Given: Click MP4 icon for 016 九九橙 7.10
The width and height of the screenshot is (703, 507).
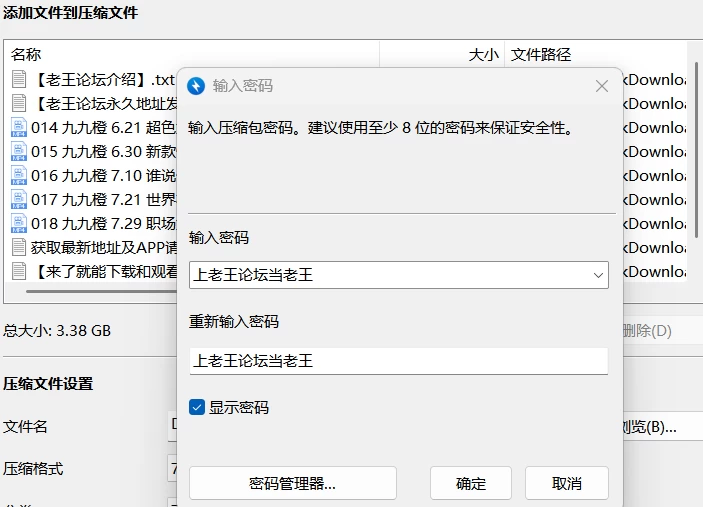Looking at the screenshot, I should (19, 175).
